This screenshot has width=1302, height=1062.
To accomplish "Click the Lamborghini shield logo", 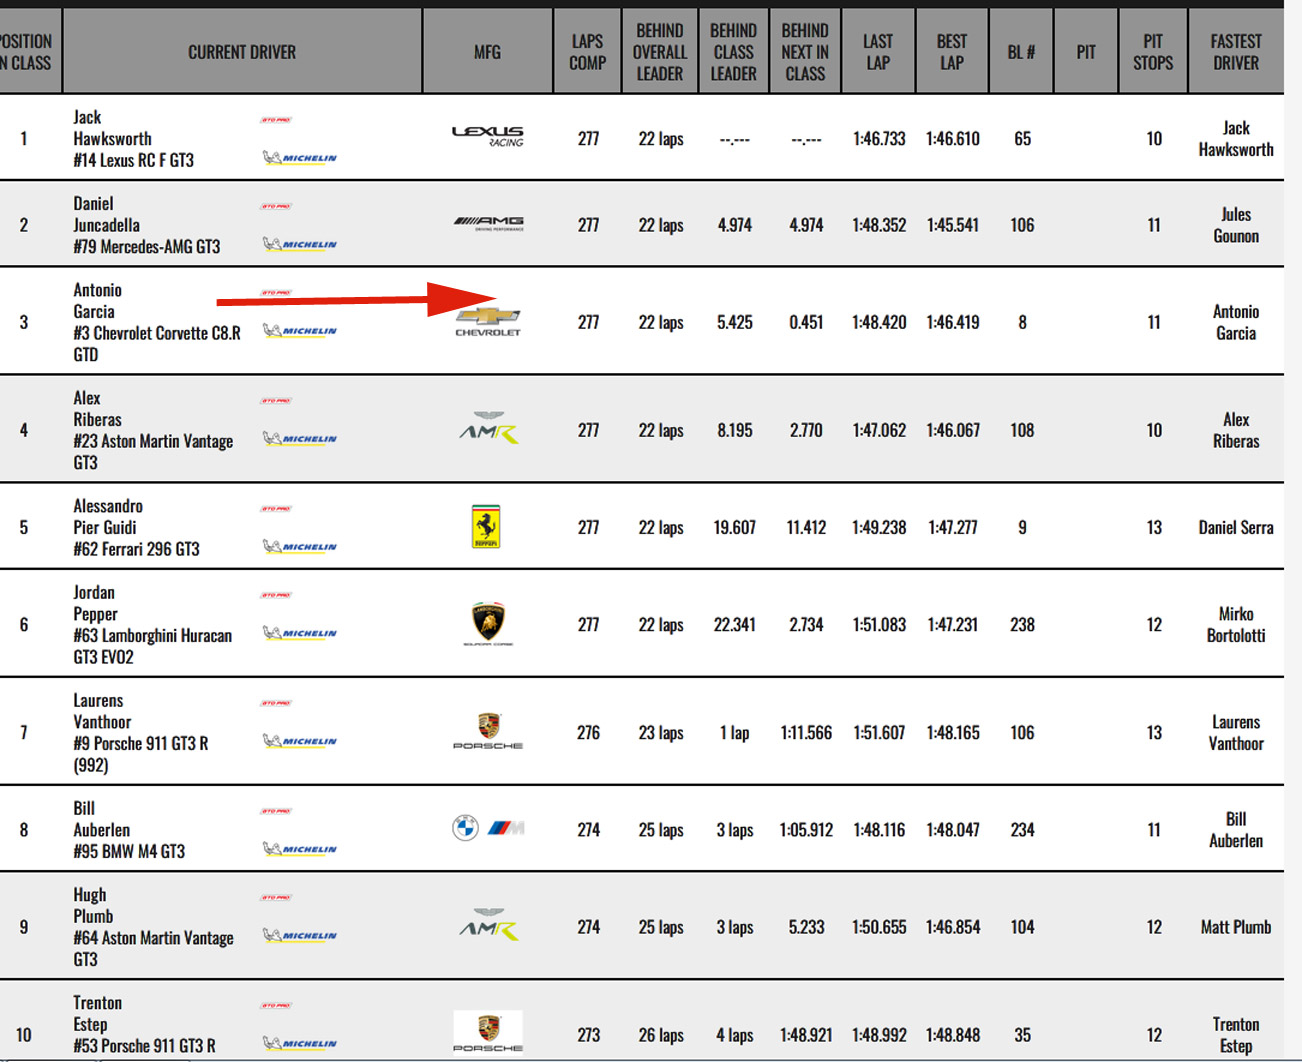I will [x=488, y=623].
